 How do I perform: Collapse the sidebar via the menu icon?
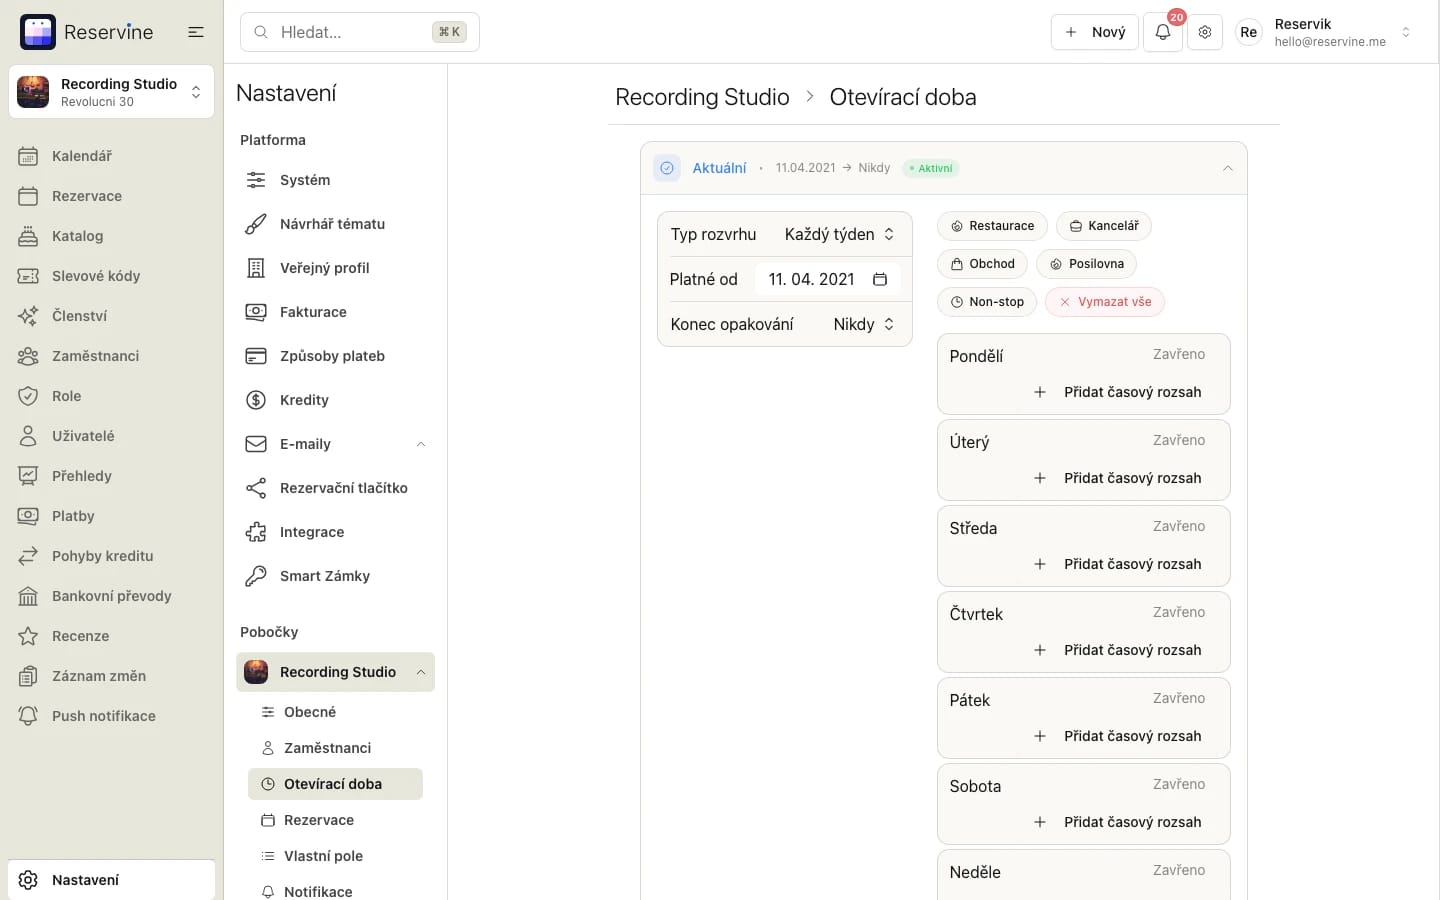(x=196, y=32)
